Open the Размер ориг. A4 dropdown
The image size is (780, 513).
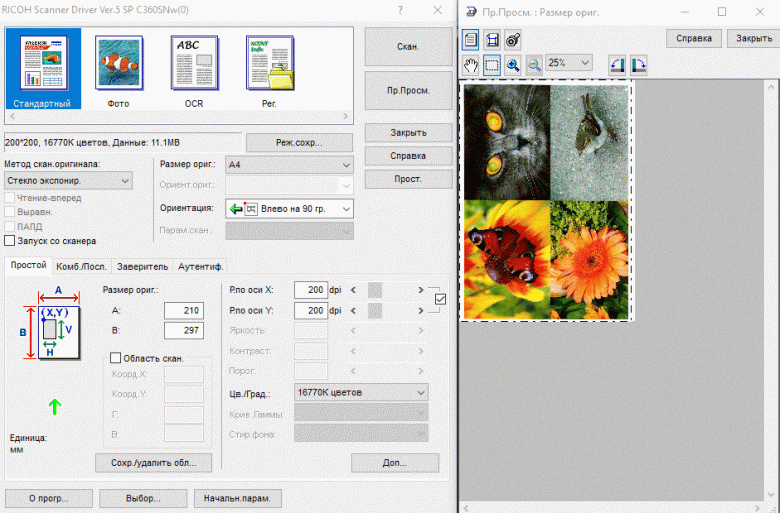[x=290, y=165]
